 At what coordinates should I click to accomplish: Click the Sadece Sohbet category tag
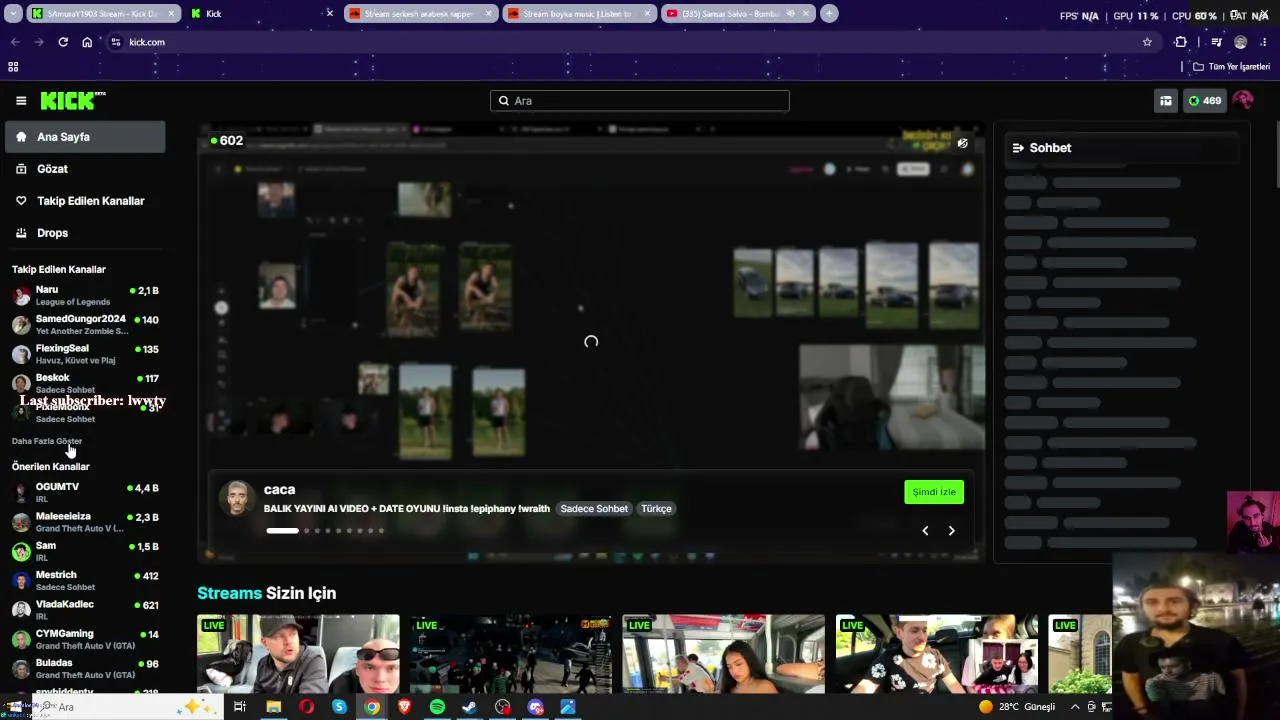point(594,509)
